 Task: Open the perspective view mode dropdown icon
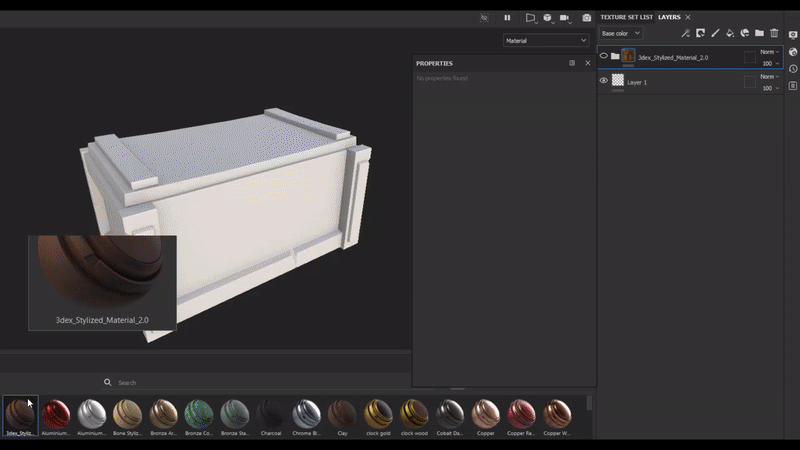[x=531, y=18]
